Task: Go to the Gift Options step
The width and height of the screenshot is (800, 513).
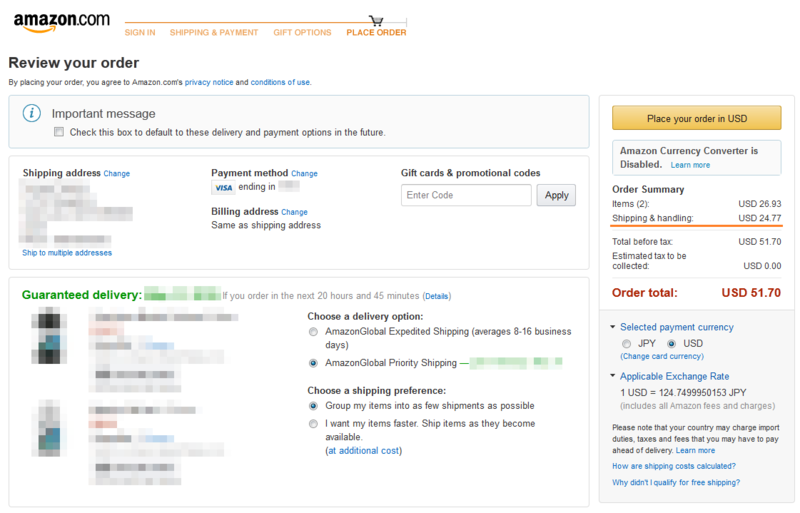Action: tap(302, 32)
